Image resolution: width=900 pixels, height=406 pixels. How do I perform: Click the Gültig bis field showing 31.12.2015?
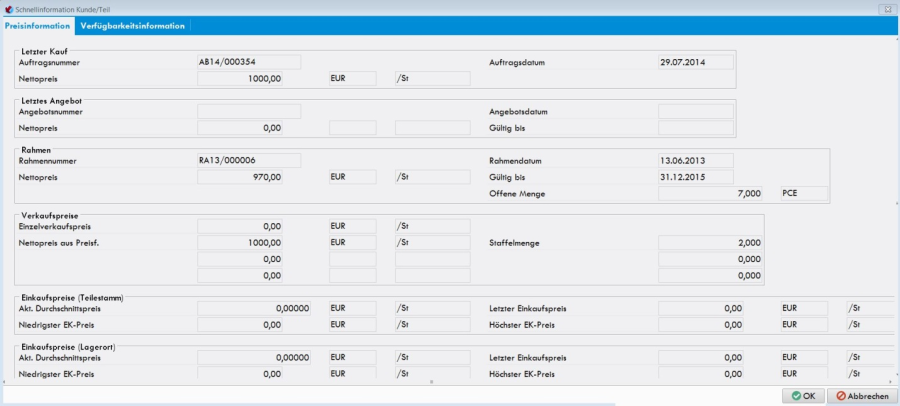coord(695,176)
